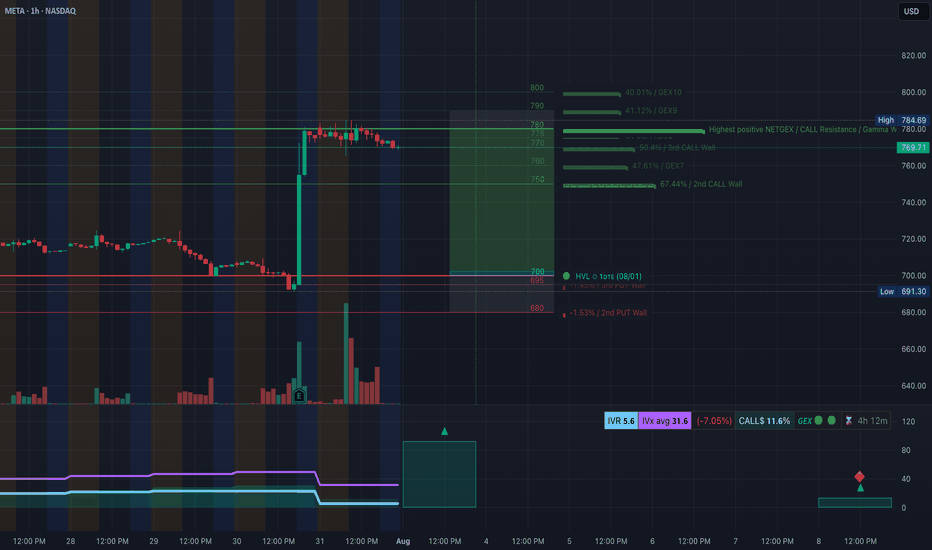Click the date 29 on the time axis
This screenshot has width=932, height=550.
click(153, 541)
